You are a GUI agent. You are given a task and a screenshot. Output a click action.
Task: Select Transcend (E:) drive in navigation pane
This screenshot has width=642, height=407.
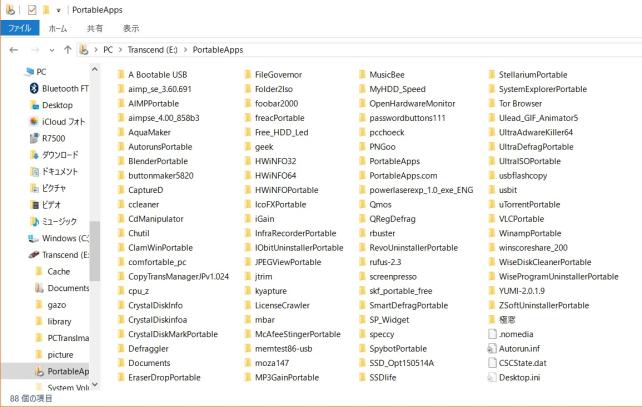tap(59, 255)
